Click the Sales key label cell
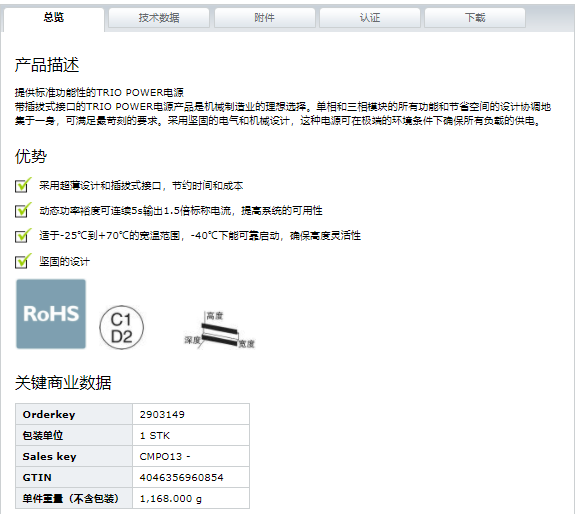Screen dimensions: 576x514 click(x=74, y=456)
